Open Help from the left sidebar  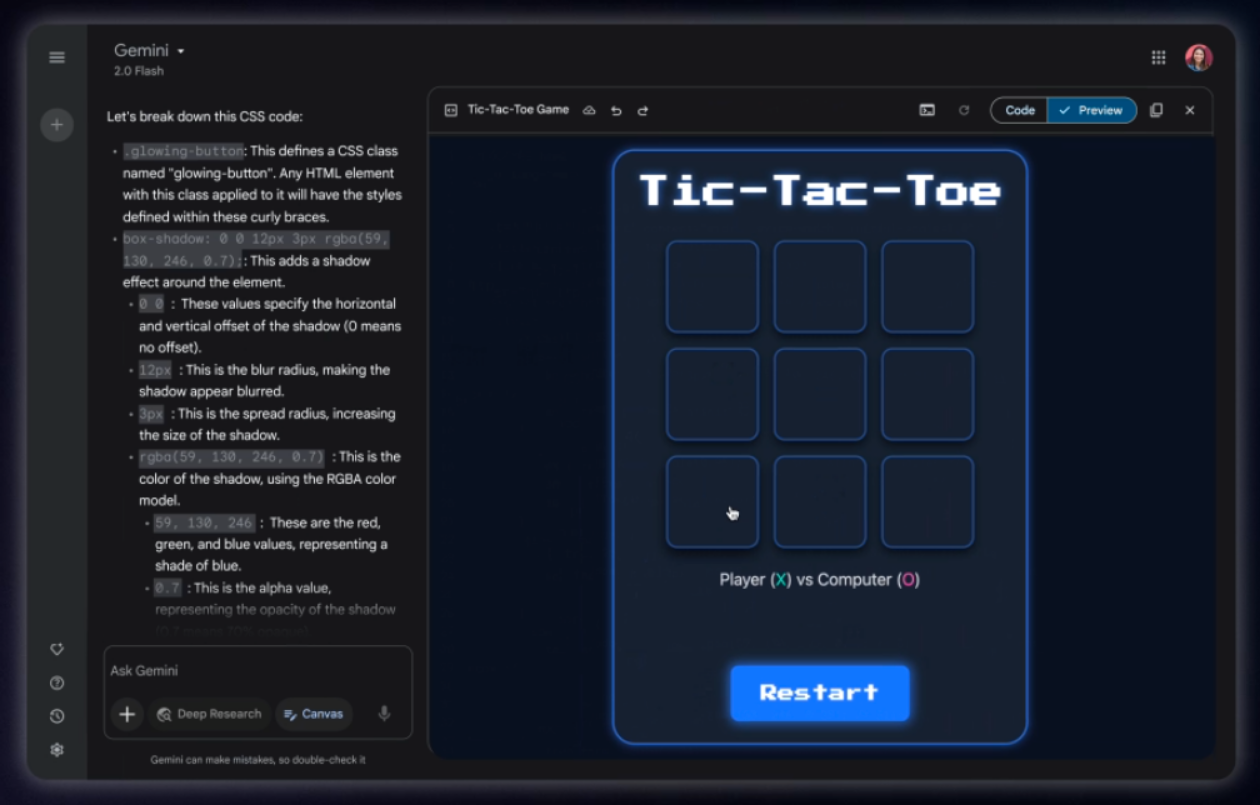[x=57, y=683]
